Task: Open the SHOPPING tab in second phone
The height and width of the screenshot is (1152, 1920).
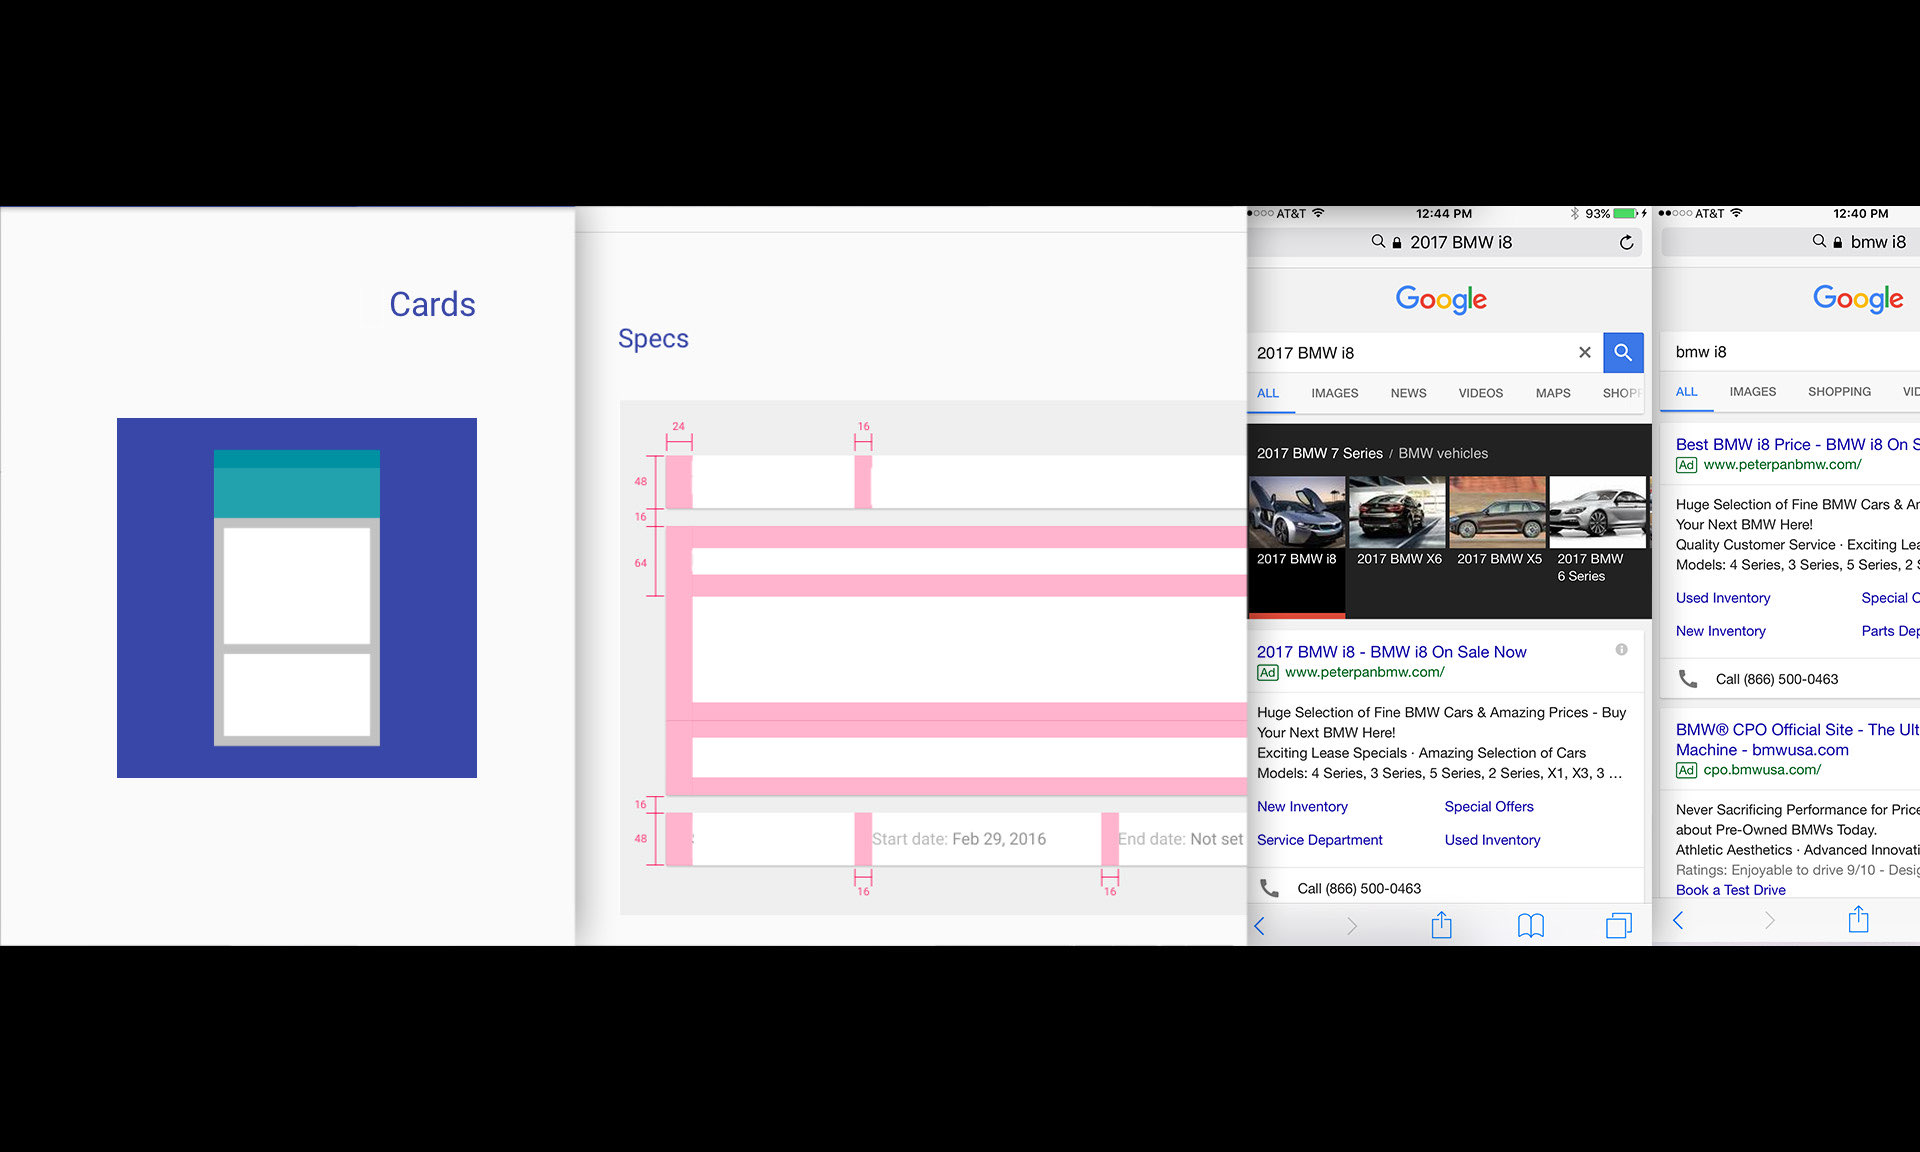Action: [1839, 392]
